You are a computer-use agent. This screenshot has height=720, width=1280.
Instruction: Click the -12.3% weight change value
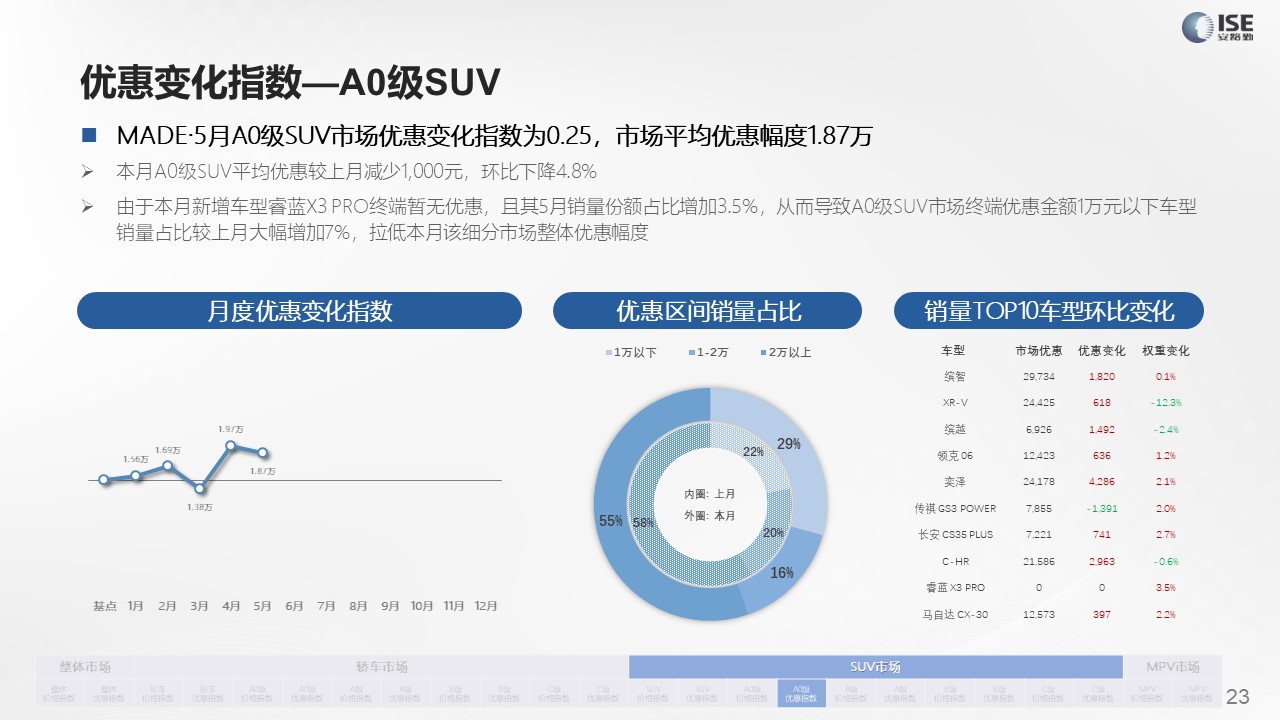(x=1166, y=403)
